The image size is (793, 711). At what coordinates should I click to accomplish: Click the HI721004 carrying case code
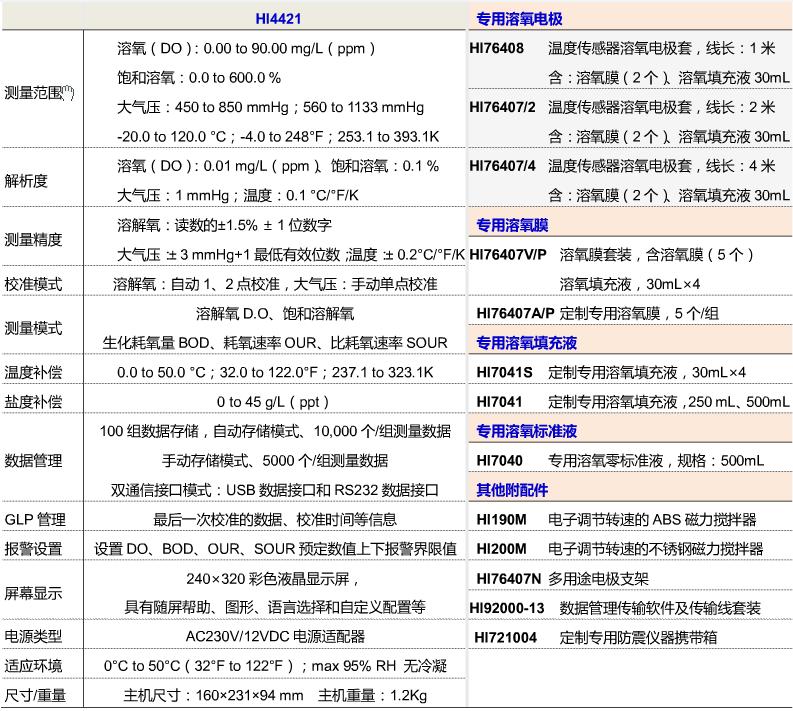coord(505,637)
